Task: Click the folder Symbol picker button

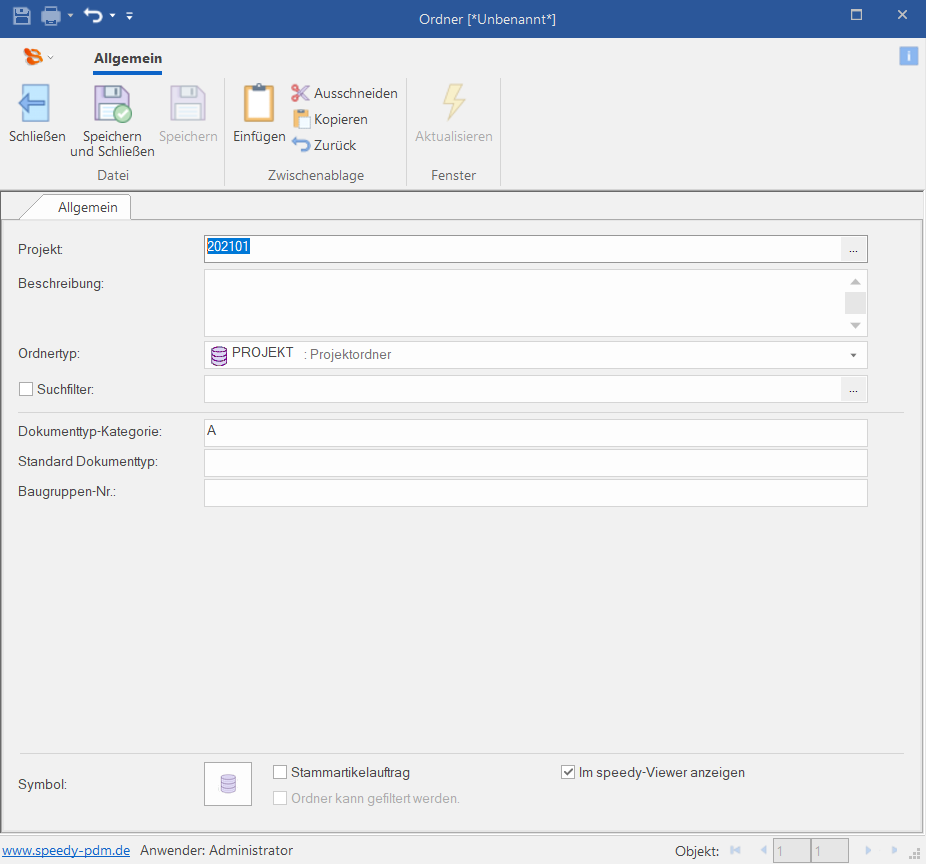Action: 228,784
